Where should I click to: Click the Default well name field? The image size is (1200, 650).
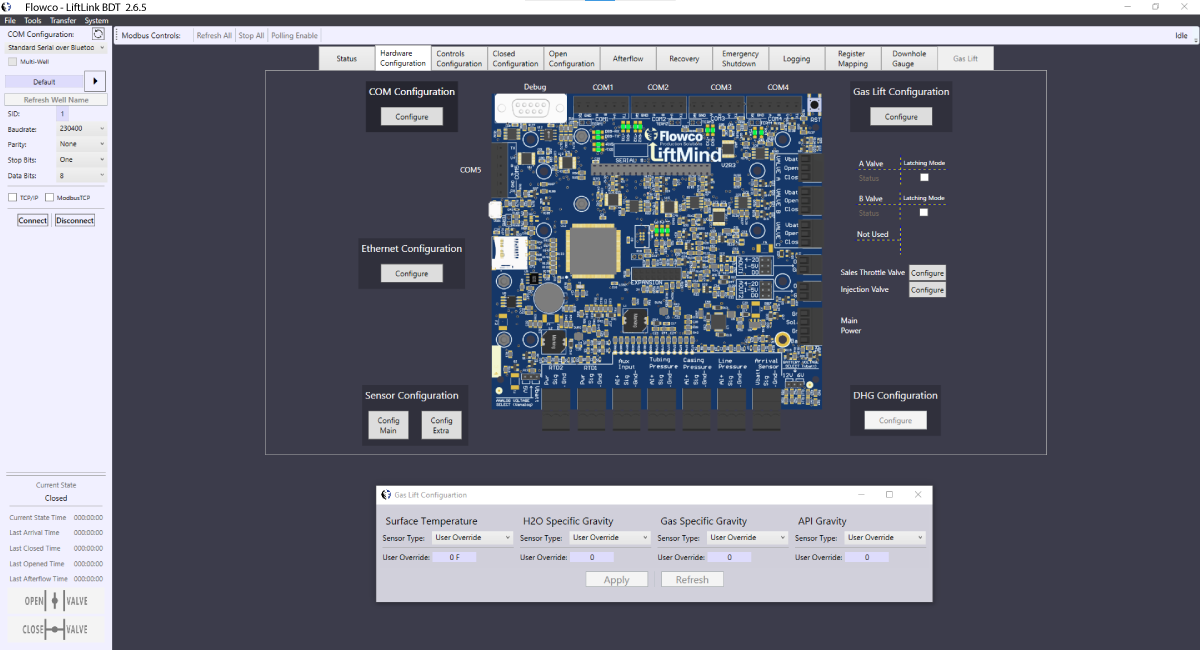click(44, 82)
